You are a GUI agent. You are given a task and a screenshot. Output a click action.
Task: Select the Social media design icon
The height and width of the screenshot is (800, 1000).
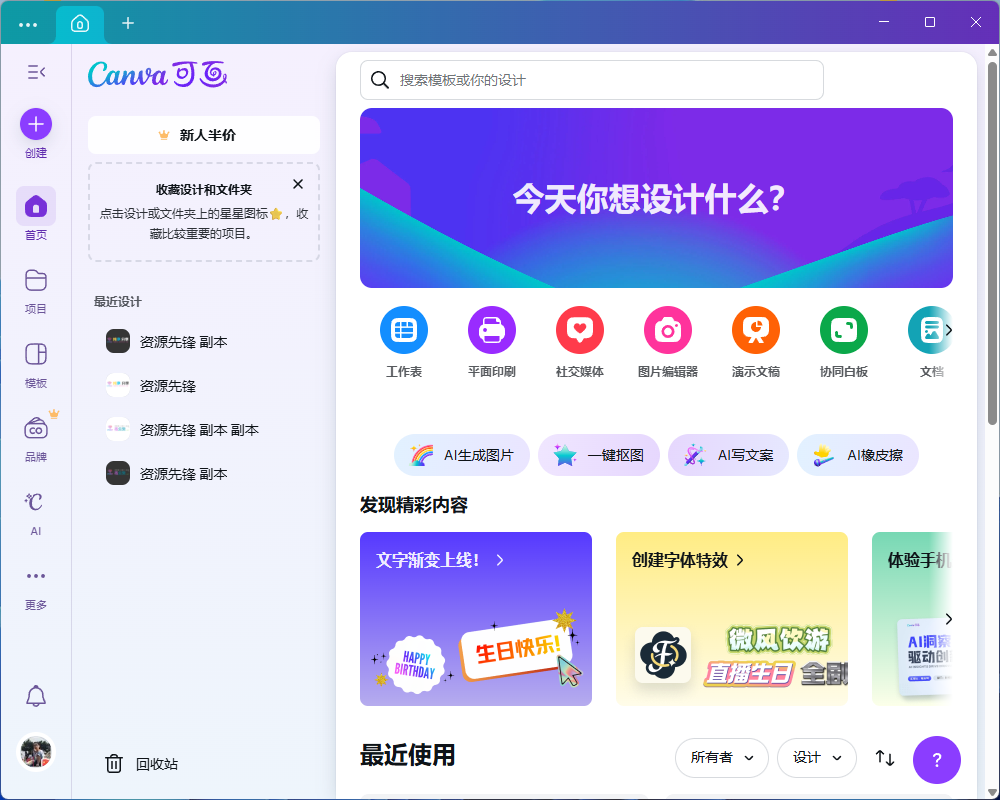pyautogui.click(x=580, y=330)
